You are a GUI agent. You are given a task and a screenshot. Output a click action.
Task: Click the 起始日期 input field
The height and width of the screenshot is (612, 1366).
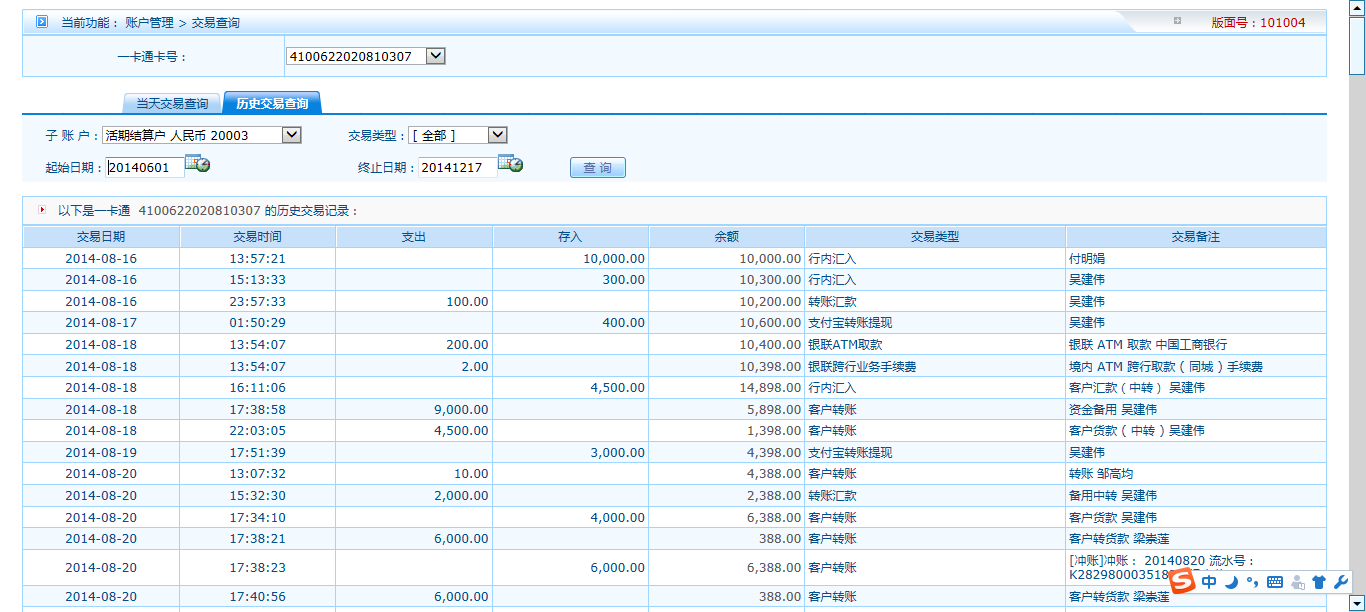(145, 168)
